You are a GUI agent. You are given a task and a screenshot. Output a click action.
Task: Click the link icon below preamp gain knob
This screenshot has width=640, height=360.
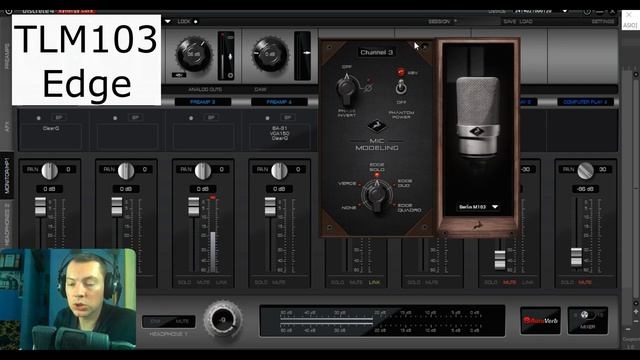[x=179, y=75]
